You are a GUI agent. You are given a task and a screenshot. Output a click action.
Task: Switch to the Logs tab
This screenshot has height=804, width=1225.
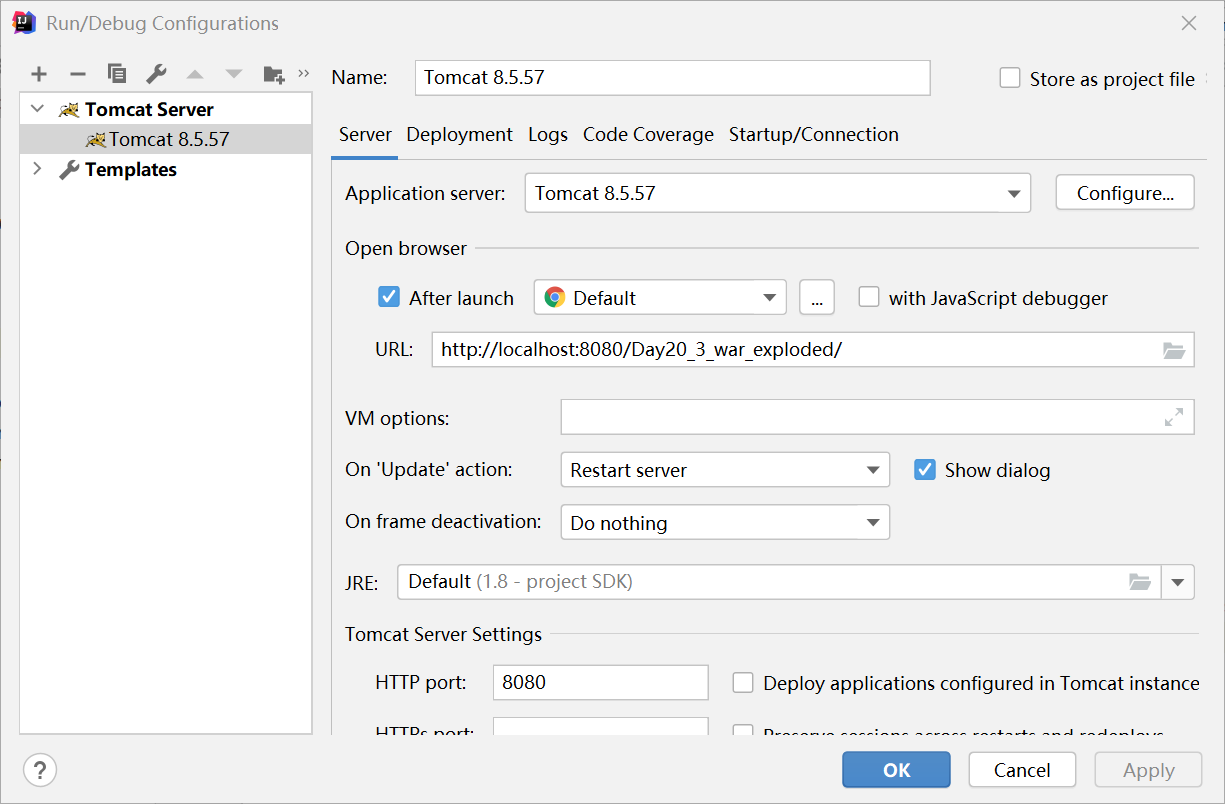point(548,135)
